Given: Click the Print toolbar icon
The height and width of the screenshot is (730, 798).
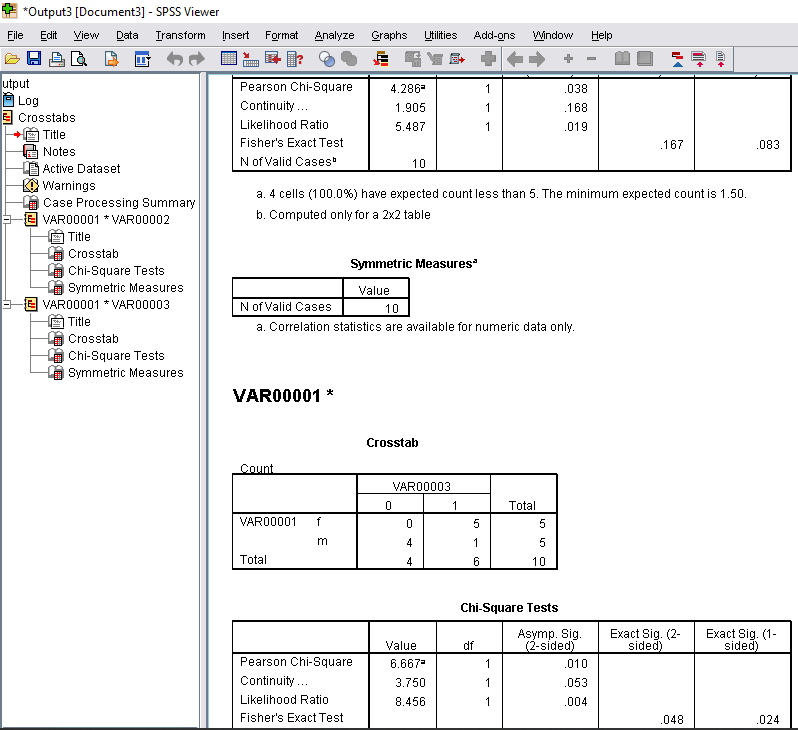Looking at the screenshot, I should click(x=56, y=60).
